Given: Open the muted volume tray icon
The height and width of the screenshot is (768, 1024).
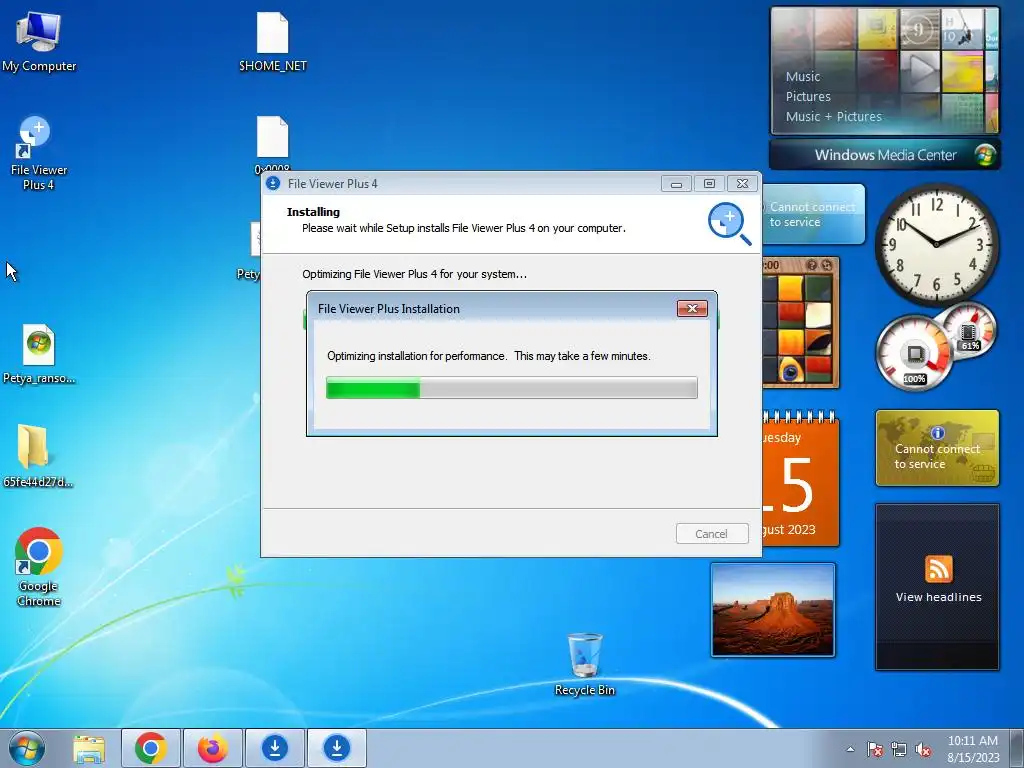Looking at the screenshot, I should (x=923, y=749).
